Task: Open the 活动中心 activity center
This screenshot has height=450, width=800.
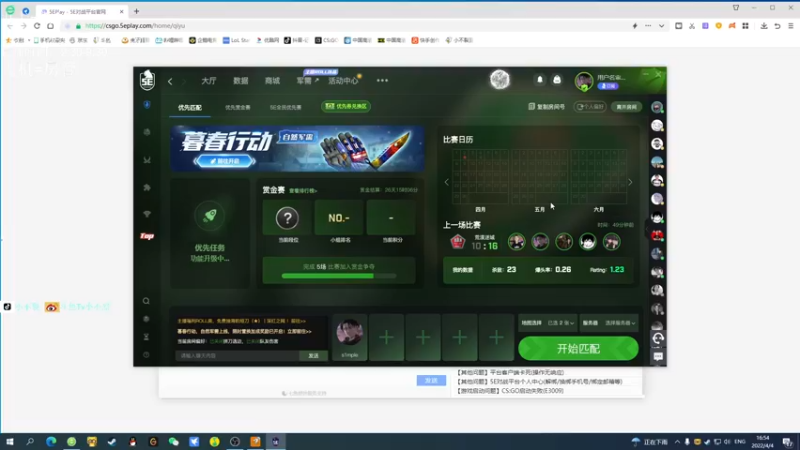Action: (343, 81)
